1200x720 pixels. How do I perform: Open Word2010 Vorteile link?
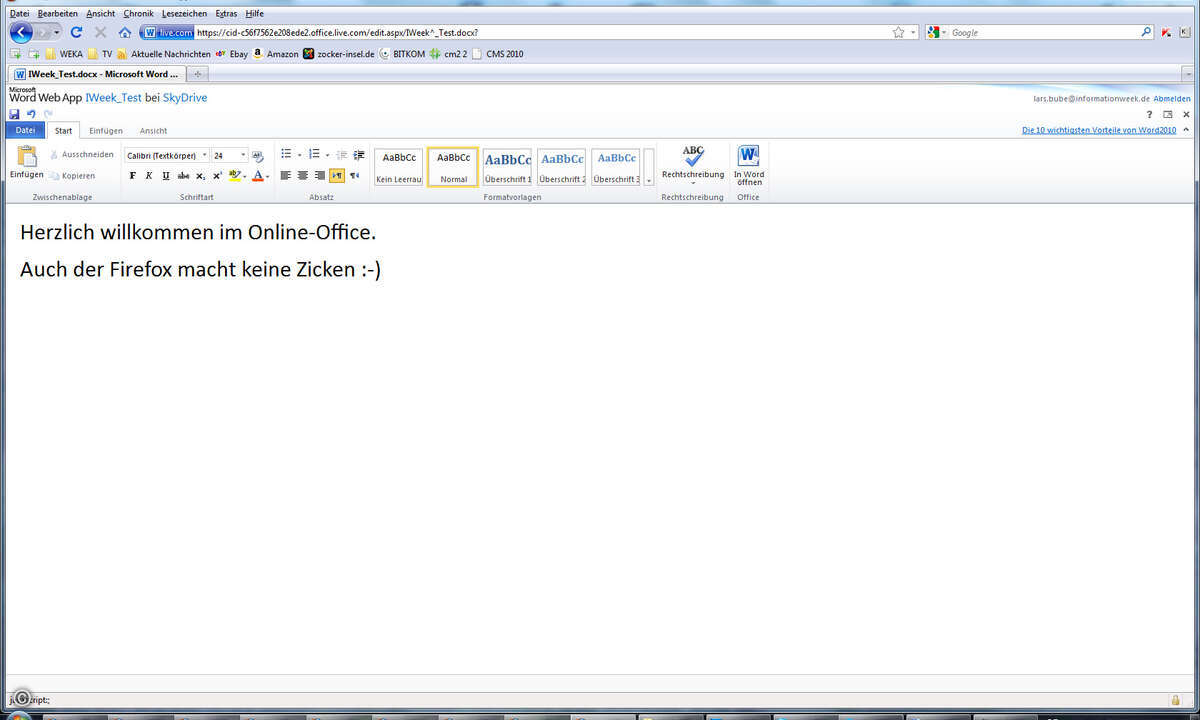coord(1099,131)
